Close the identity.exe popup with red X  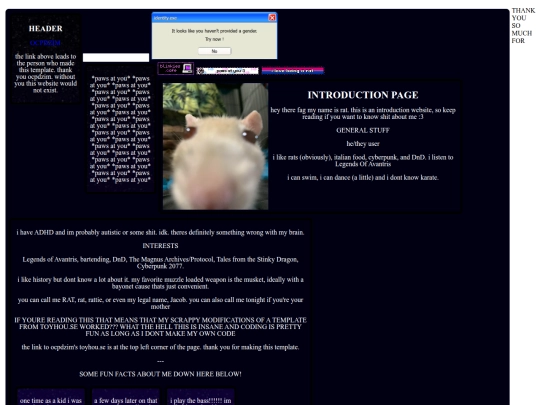[272, 18]
